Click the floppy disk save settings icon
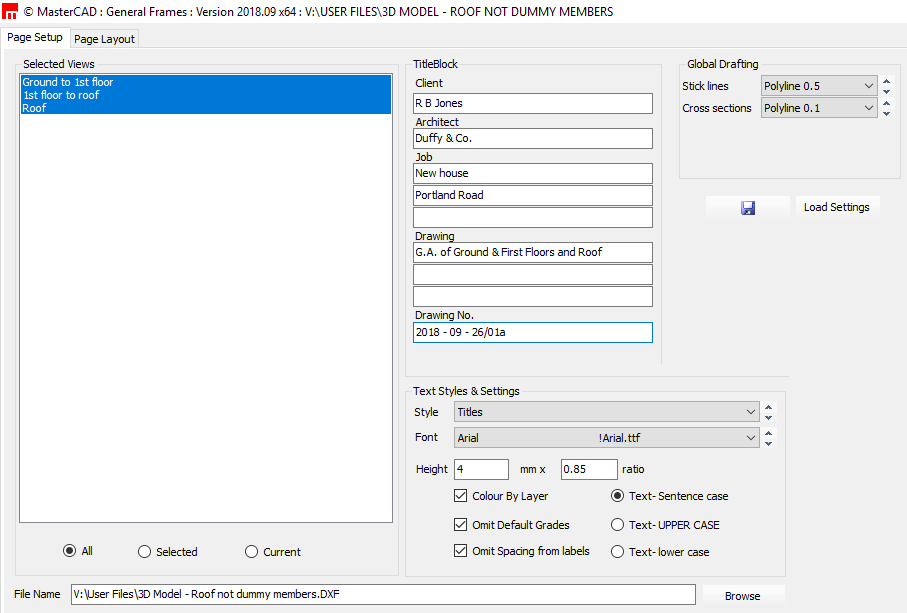This screenshot has height=613, width=907. 747,208
